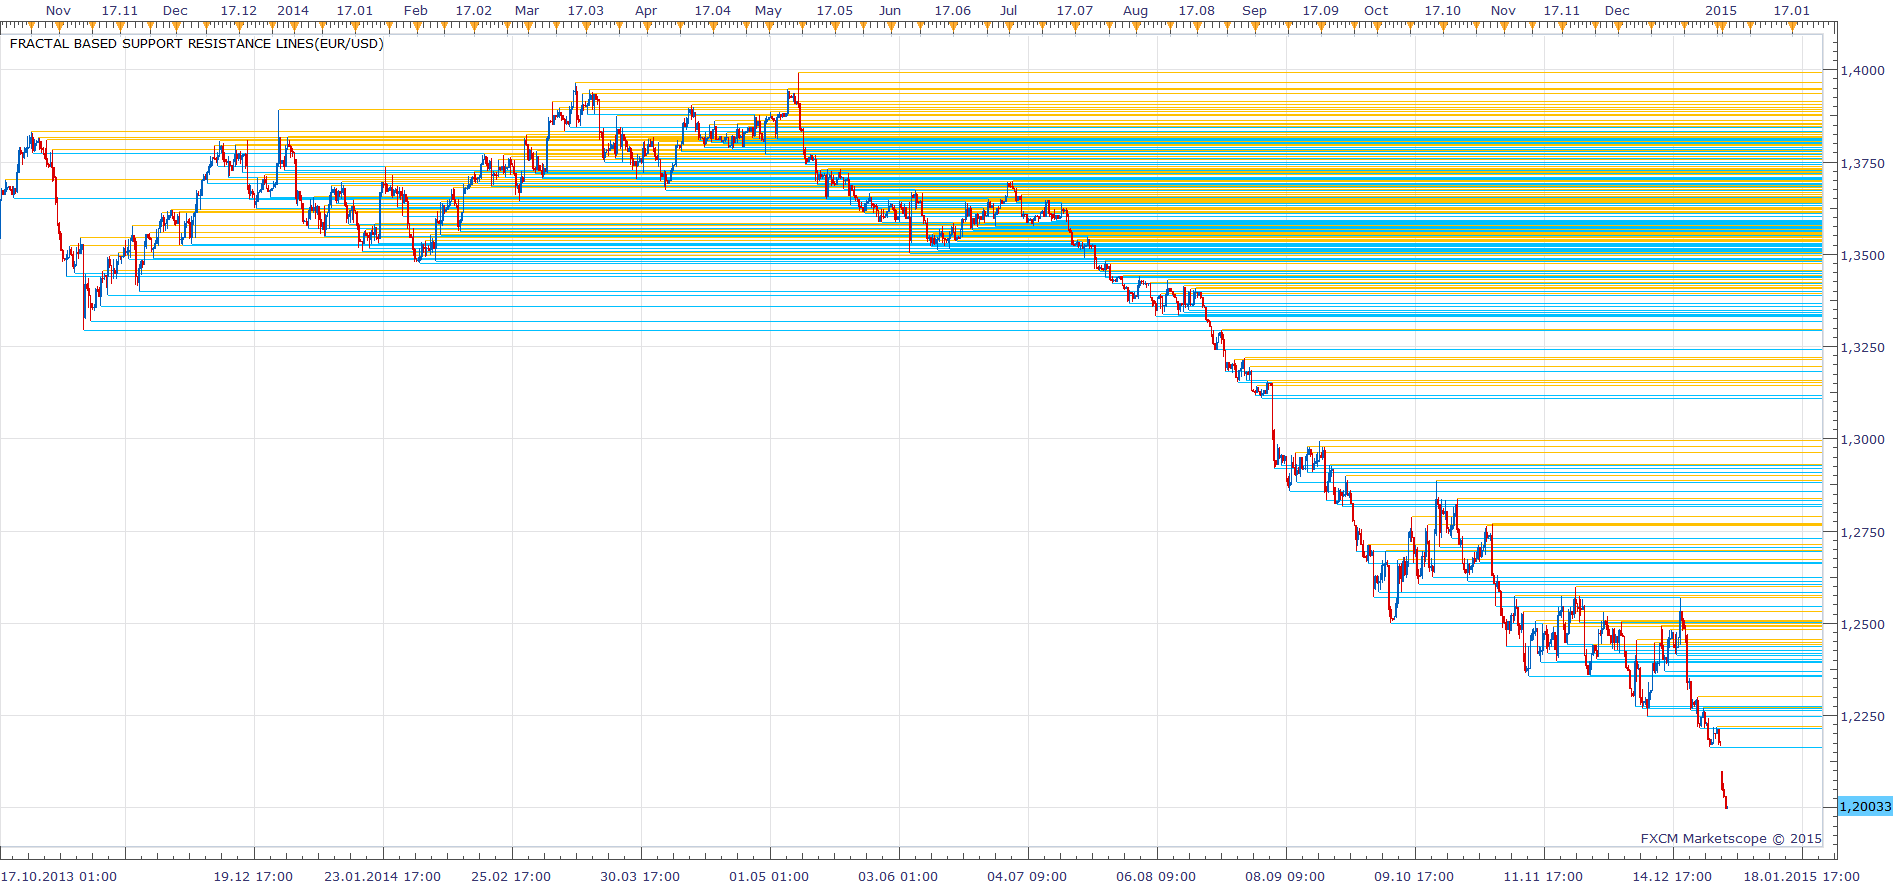Click the 17.10 top axis label

click(1442, 10)
